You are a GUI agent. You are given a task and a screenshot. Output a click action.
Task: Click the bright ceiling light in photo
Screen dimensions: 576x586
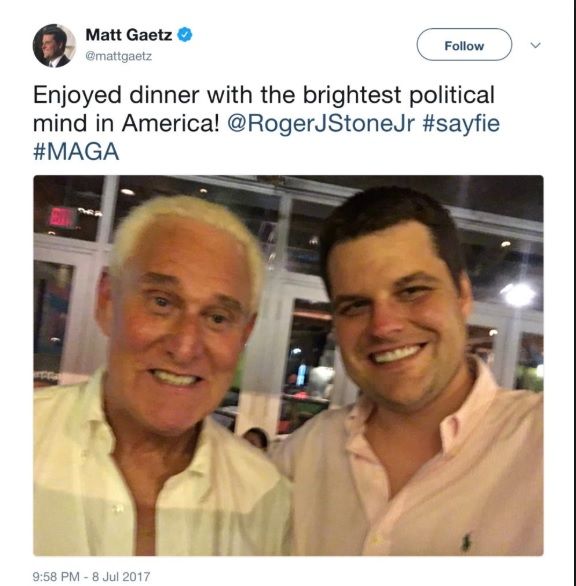pyautogui.click(x=518, y=294)
